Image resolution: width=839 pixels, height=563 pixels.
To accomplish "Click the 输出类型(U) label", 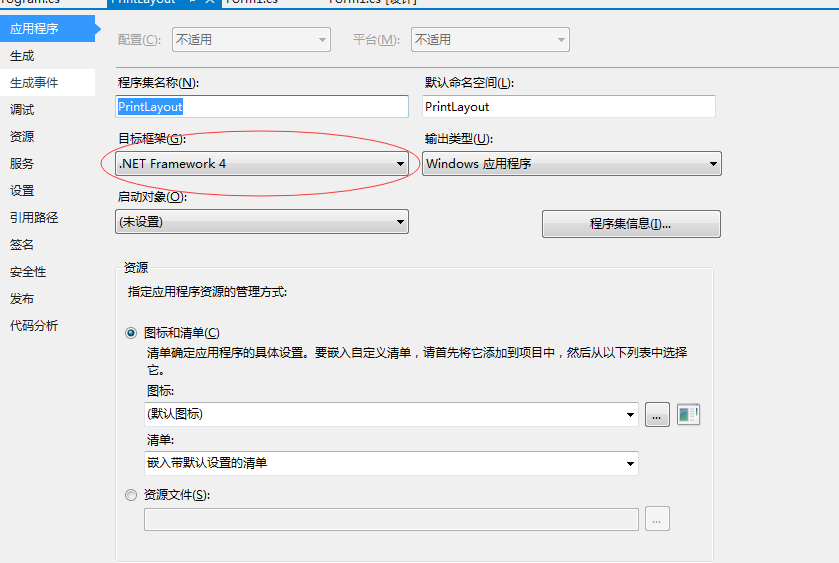I will [x=459, y=139].
